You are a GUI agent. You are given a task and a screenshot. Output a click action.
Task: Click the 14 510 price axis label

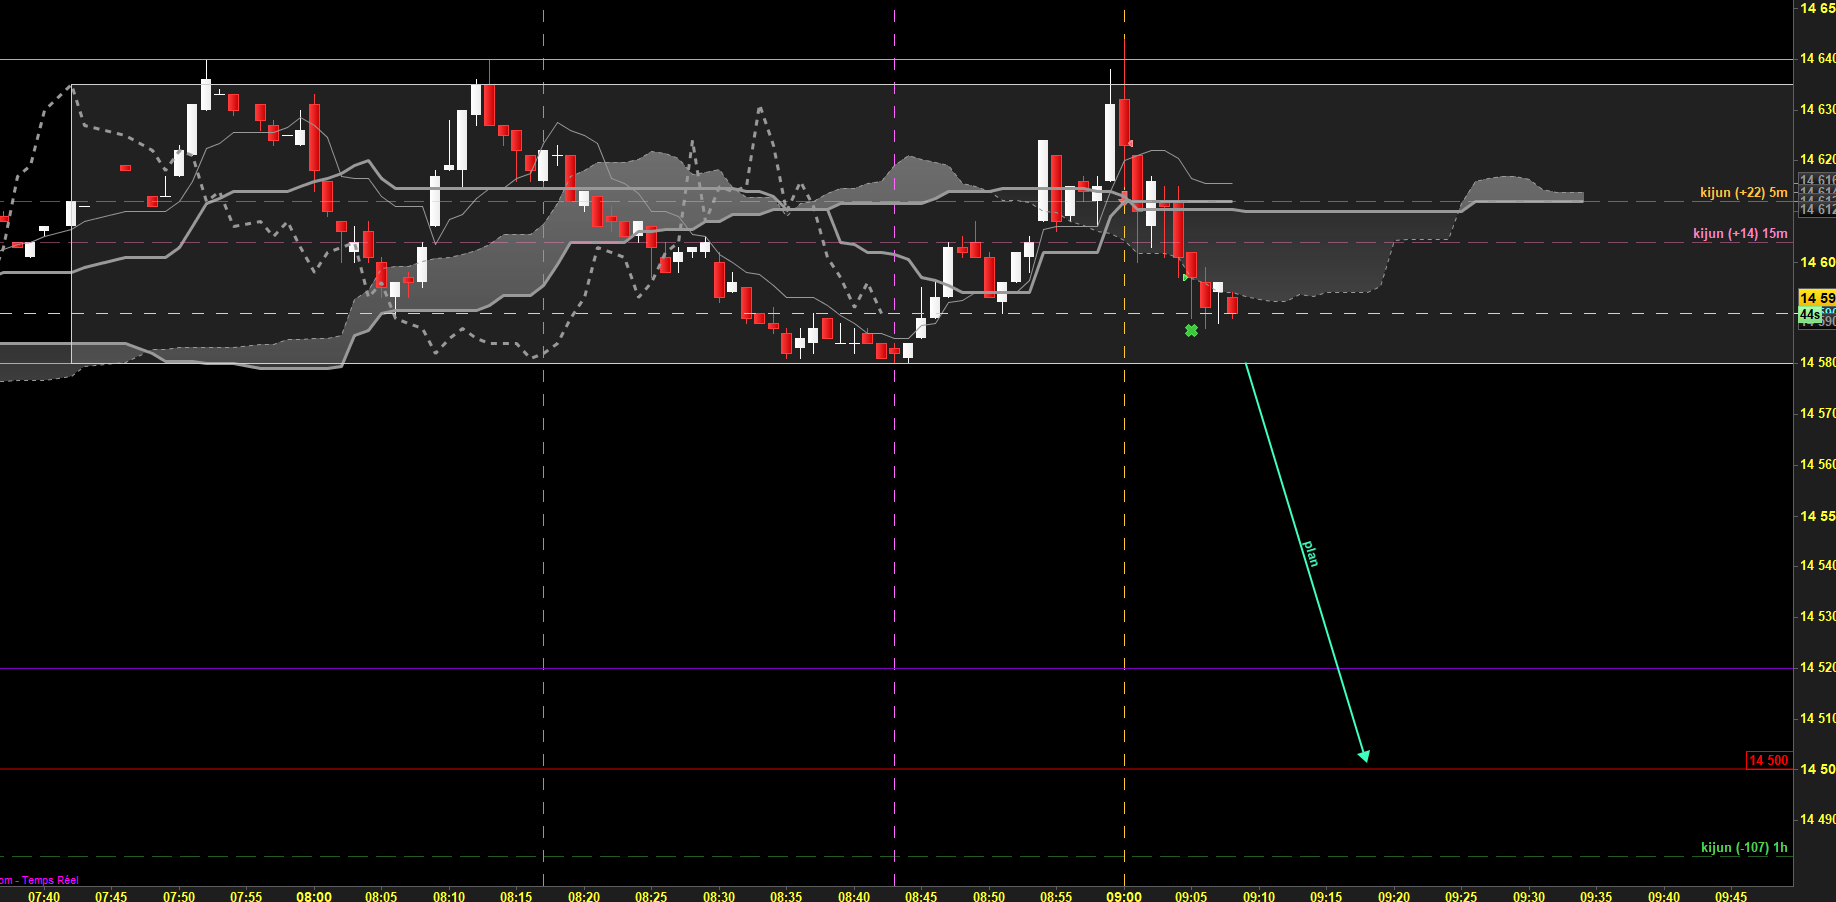1818,718
